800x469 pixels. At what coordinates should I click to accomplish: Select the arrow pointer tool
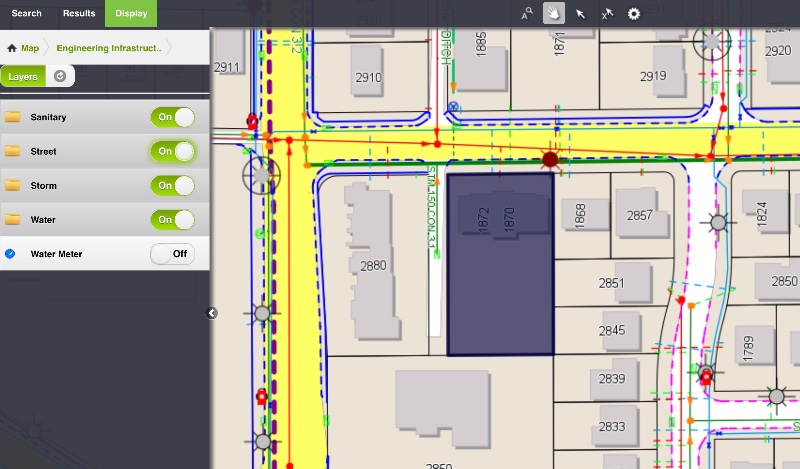580,13
